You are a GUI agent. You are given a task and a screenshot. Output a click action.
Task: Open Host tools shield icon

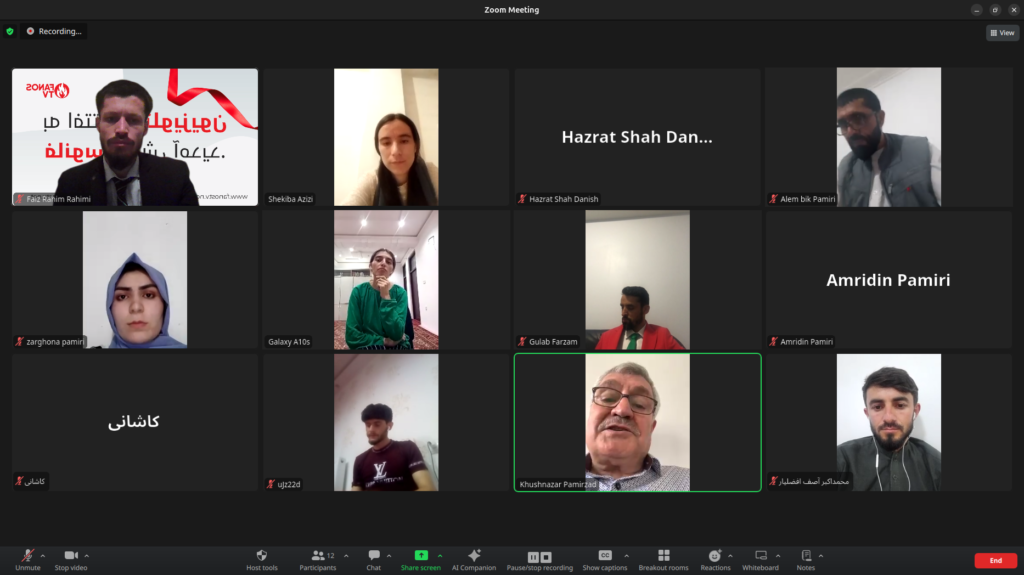coord(261,555)
